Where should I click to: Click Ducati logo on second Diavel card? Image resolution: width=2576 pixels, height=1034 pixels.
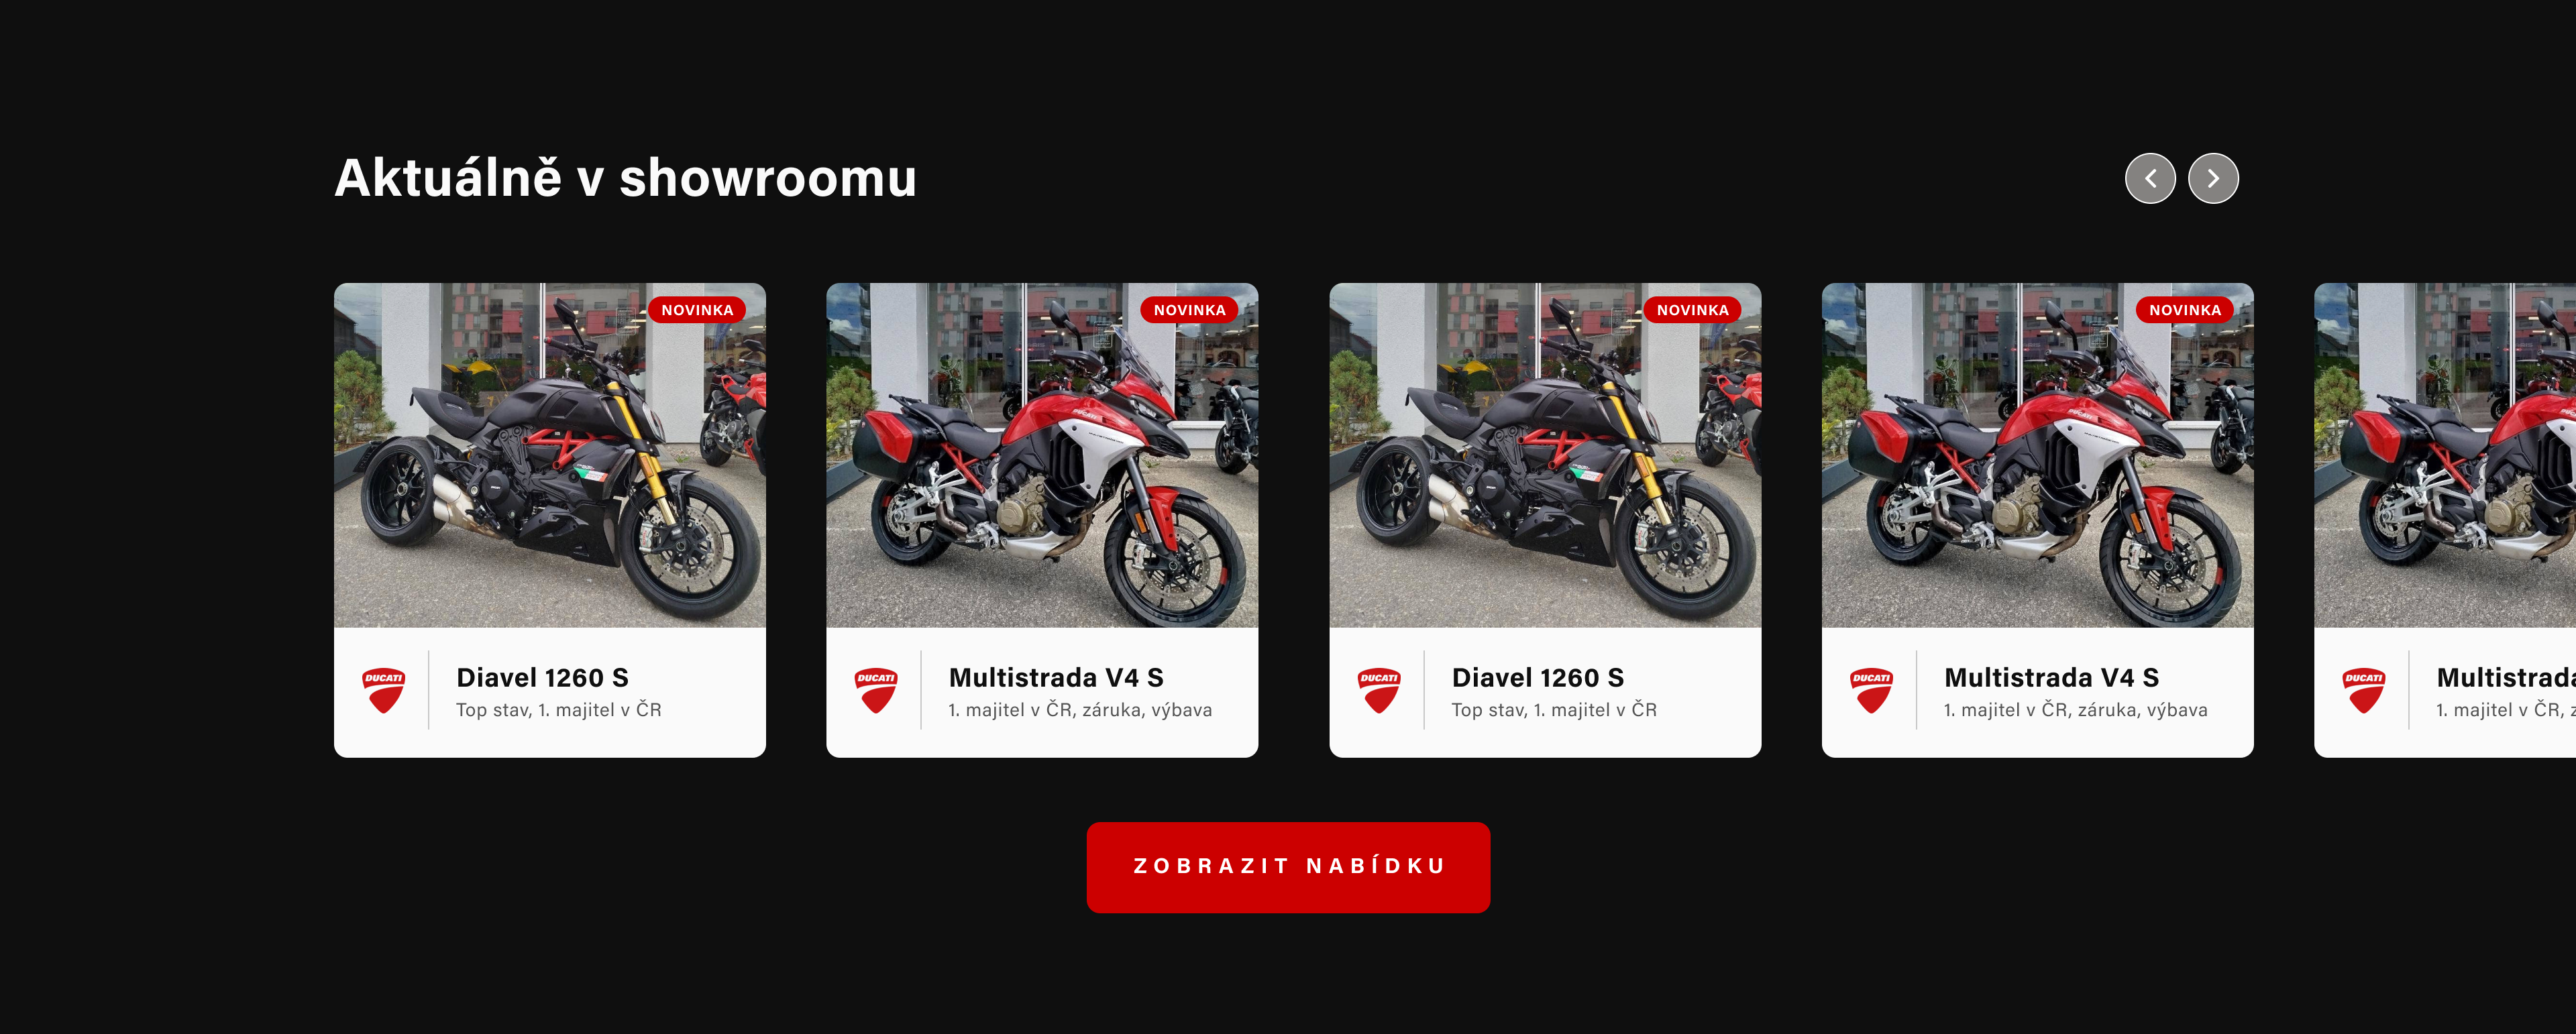click(1378, 690)
